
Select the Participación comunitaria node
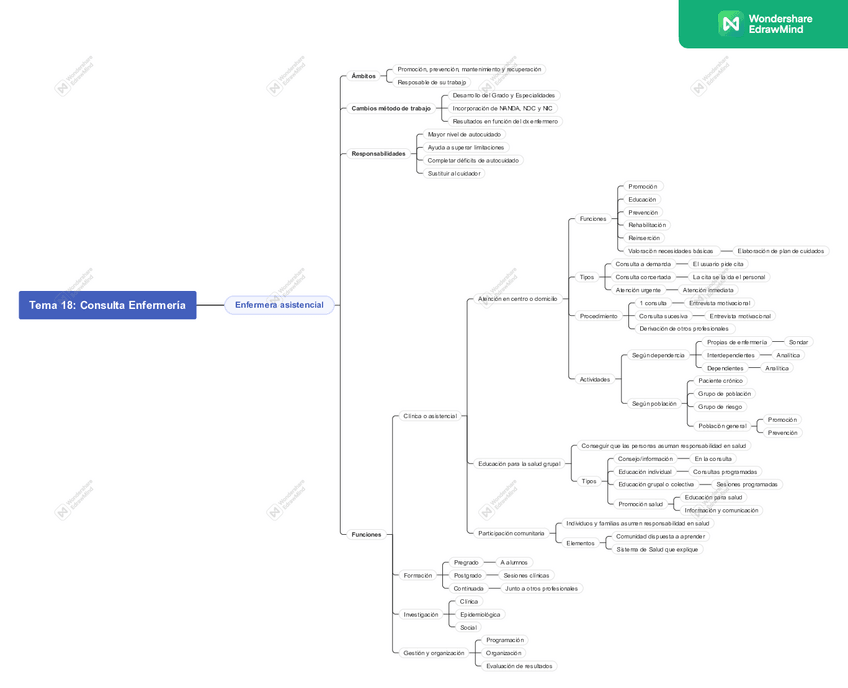(511, 533)
